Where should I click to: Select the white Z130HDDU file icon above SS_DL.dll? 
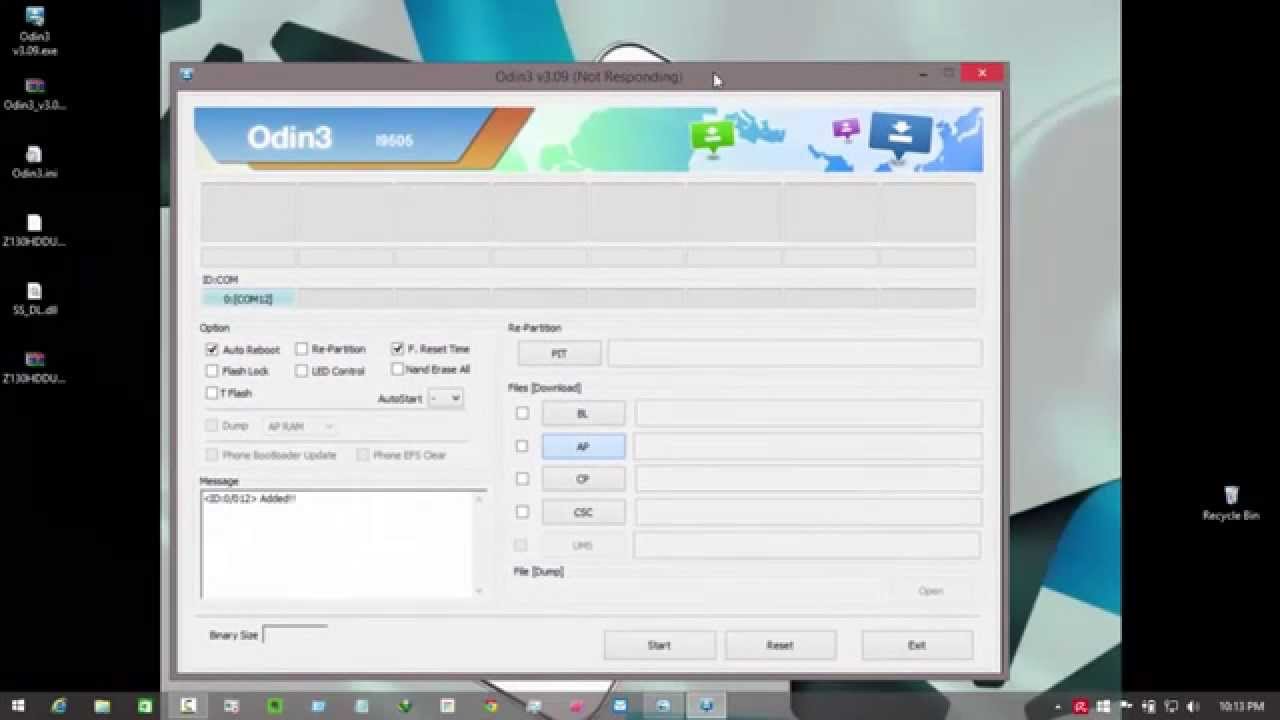[x=34, y=231]
